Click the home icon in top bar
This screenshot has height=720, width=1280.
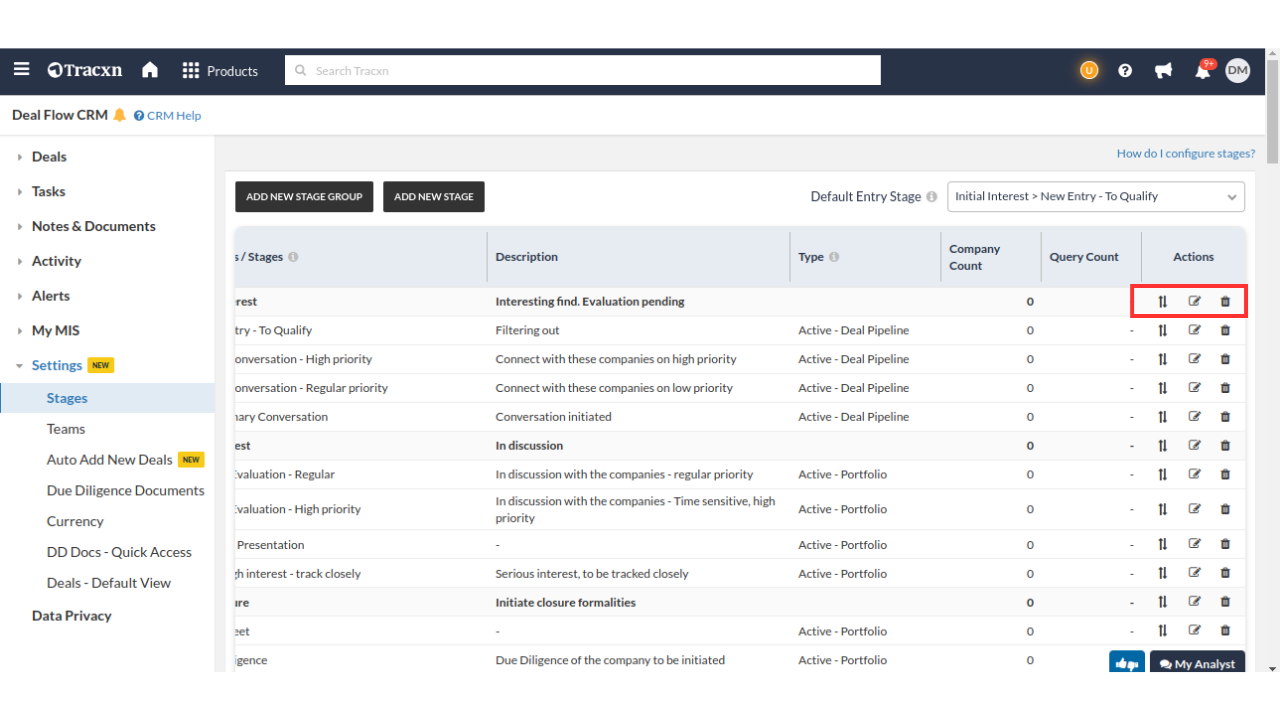point(150,70)
